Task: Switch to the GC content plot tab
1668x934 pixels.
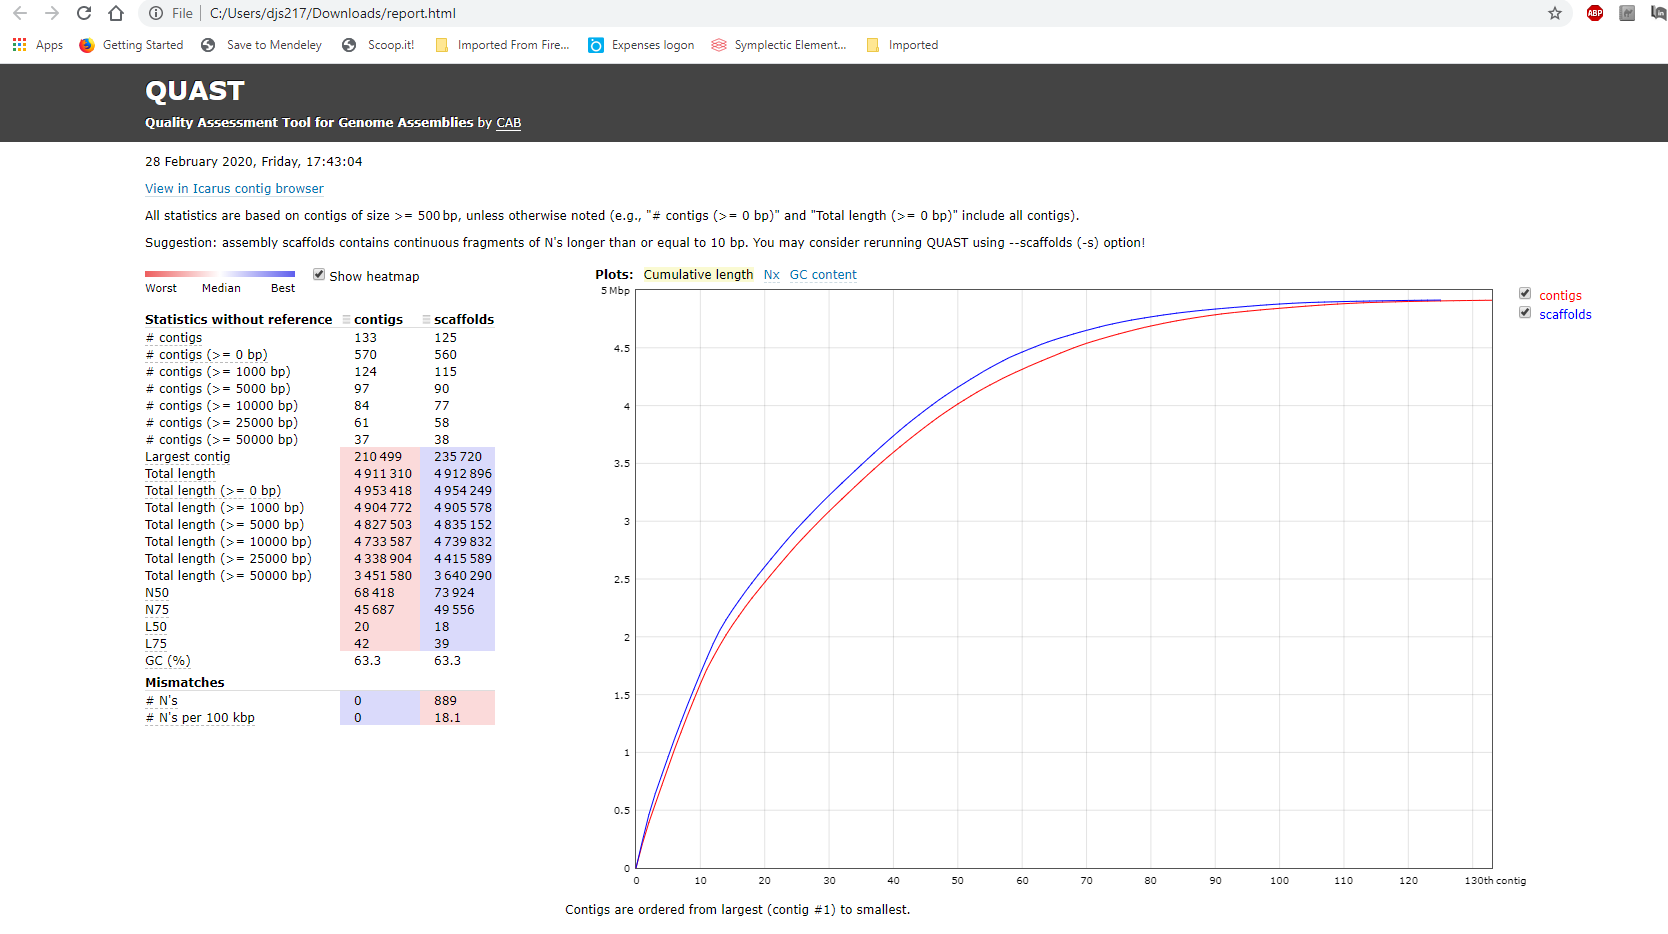Action: coord(823,275)
